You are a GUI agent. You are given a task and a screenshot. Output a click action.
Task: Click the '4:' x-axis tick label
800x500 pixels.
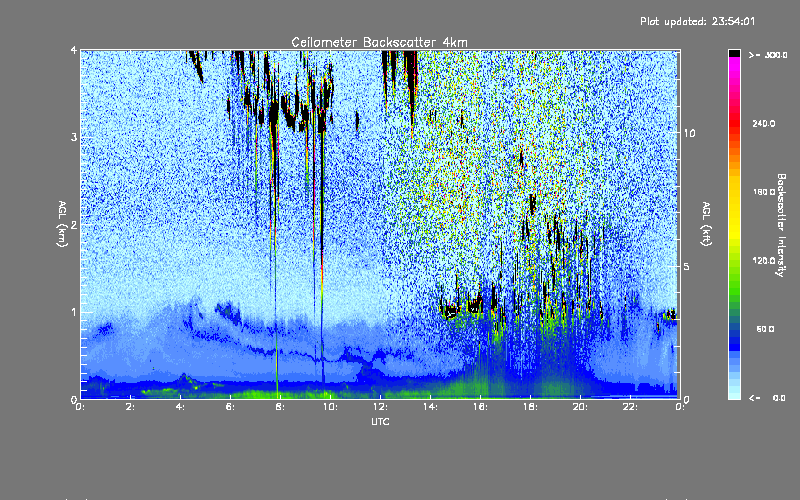(x=181, y=407)
